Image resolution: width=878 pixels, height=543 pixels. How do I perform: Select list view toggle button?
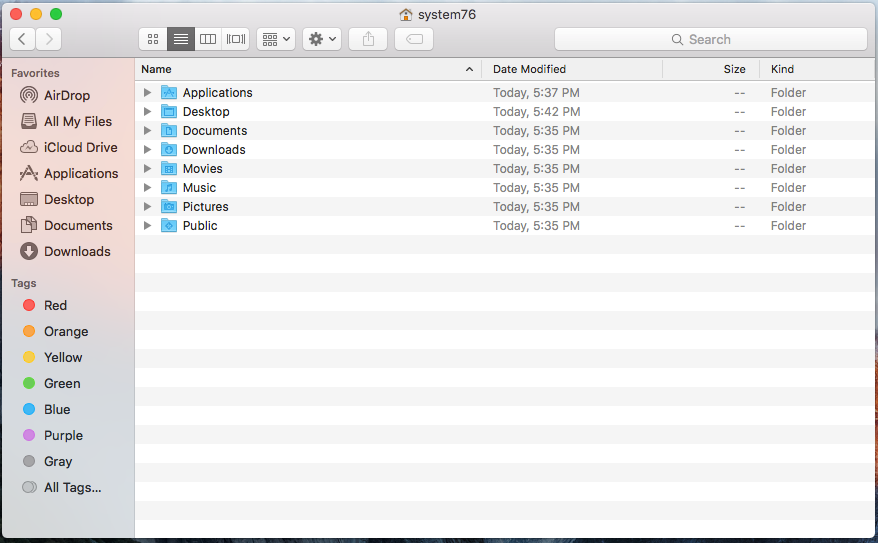[x=181, y=39]
